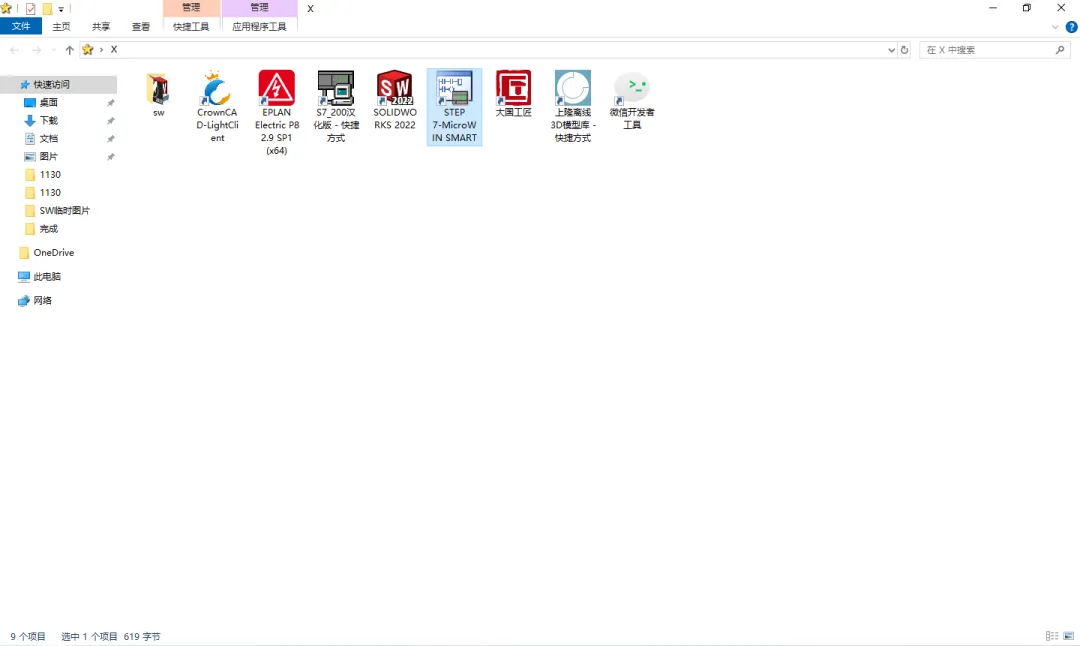The width and height of the screenshot is (1080, 646).
Task: Open customize quick access toolbar dropdown
Action: pos(61,9)
